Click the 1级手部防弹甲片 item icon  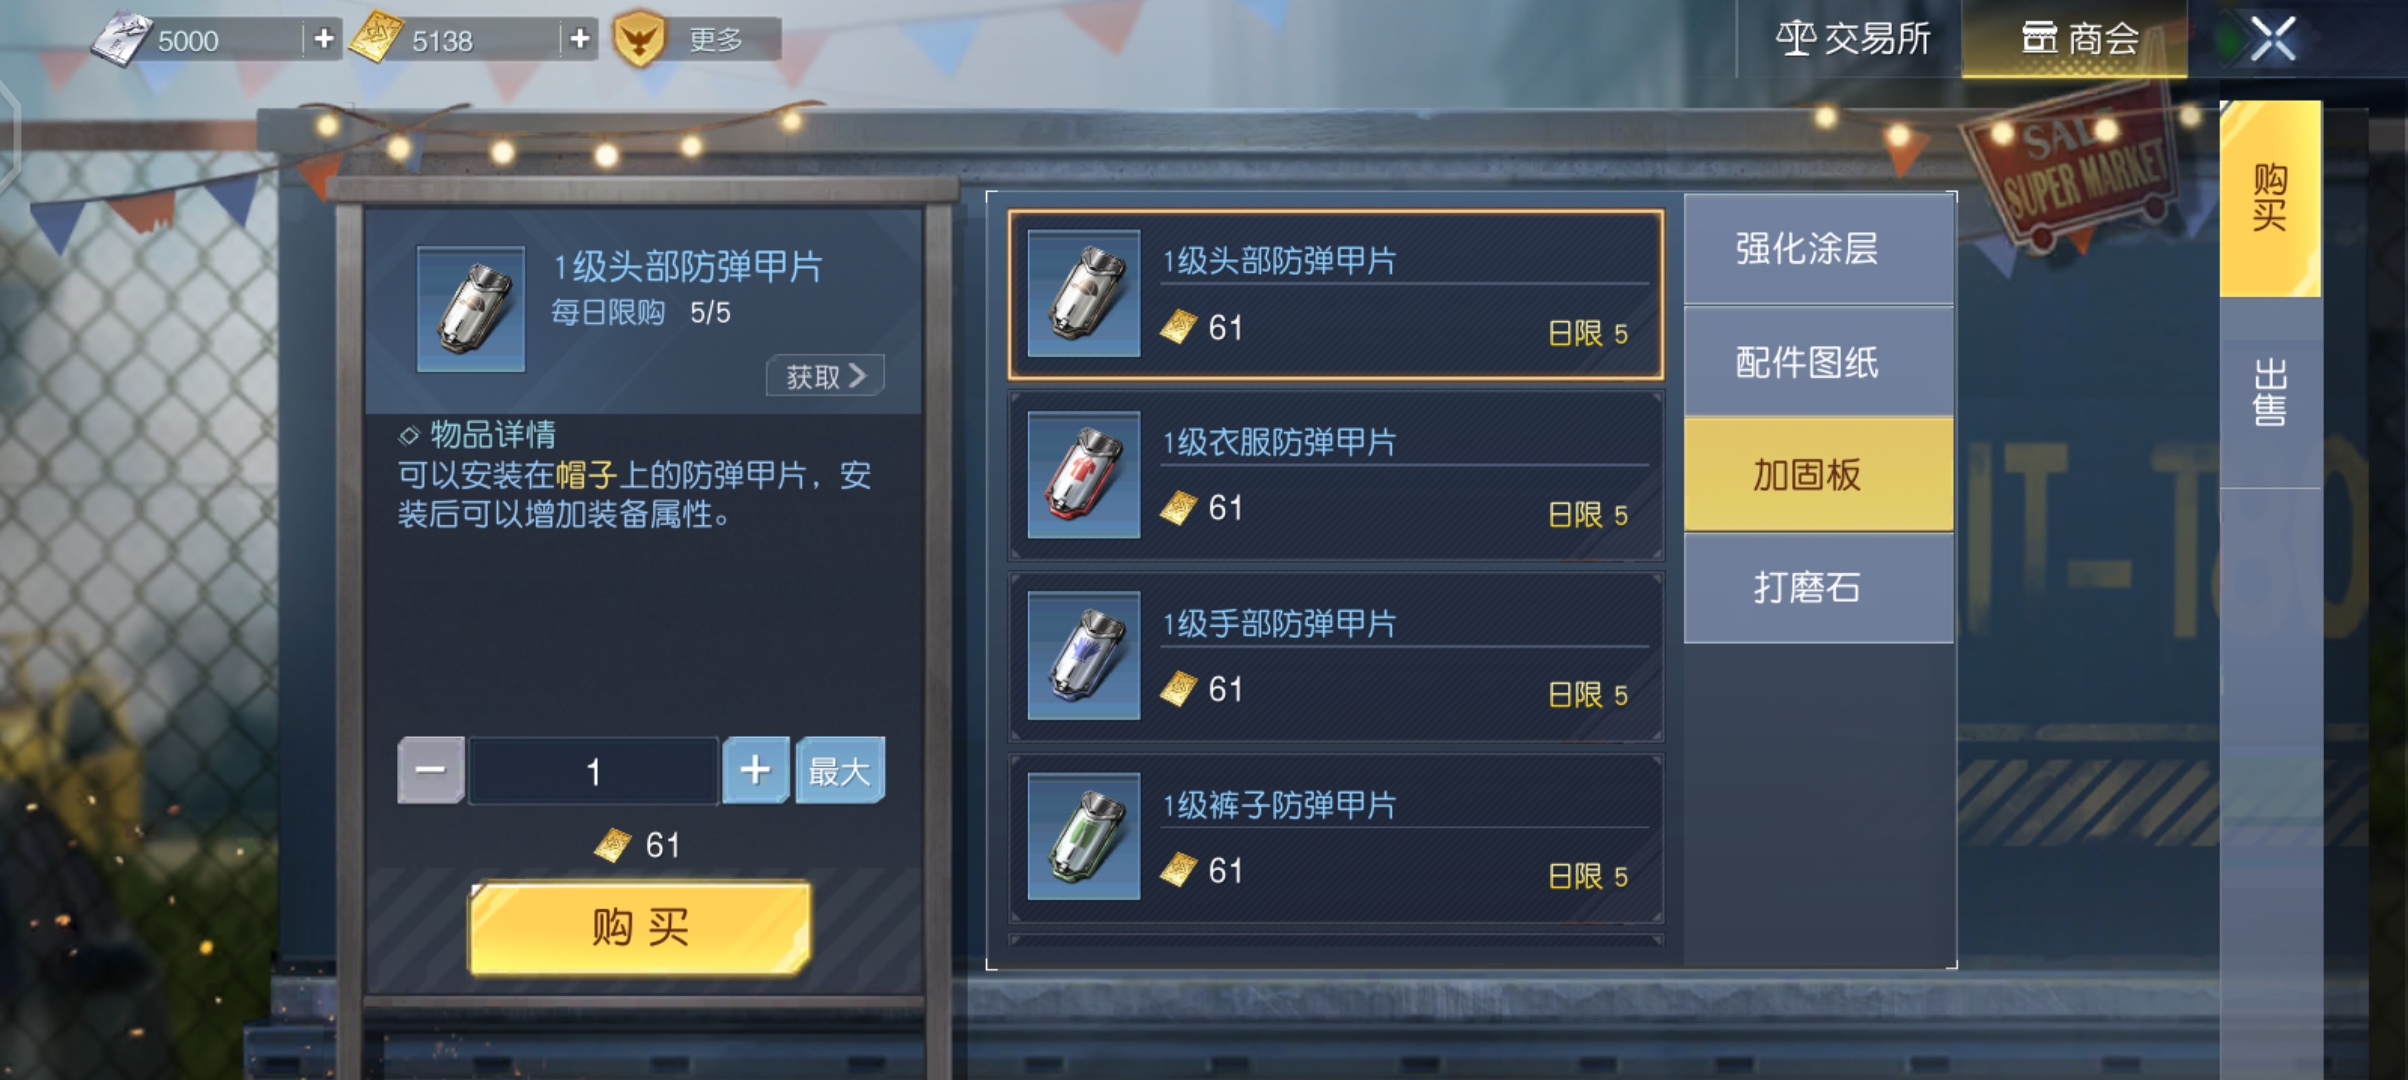1084,656
